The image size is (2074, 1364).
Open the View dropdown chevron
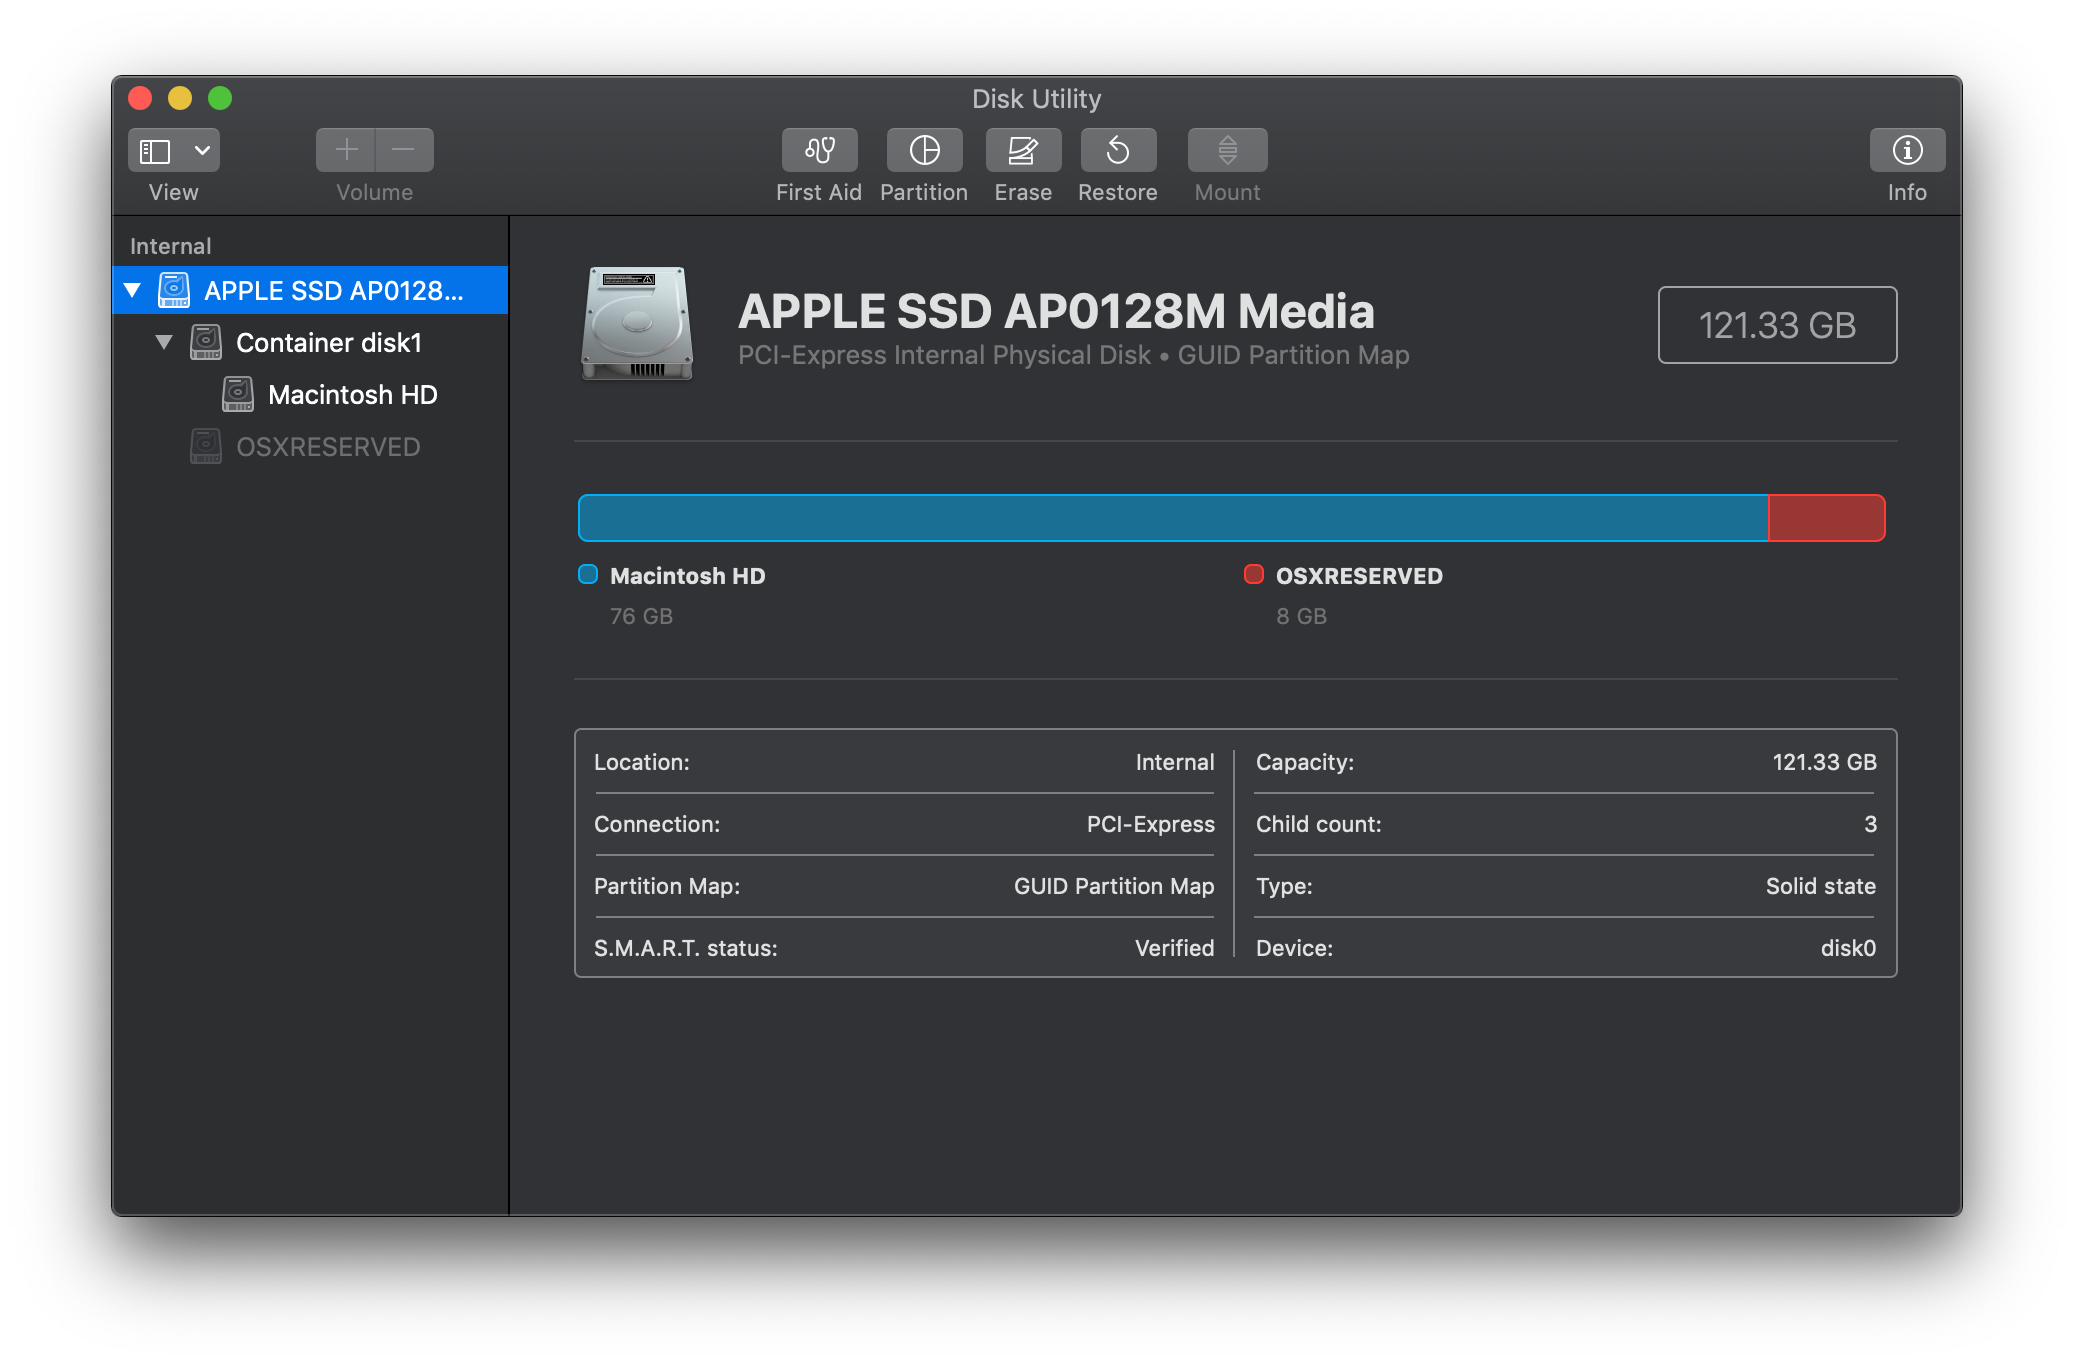point(202,151)
